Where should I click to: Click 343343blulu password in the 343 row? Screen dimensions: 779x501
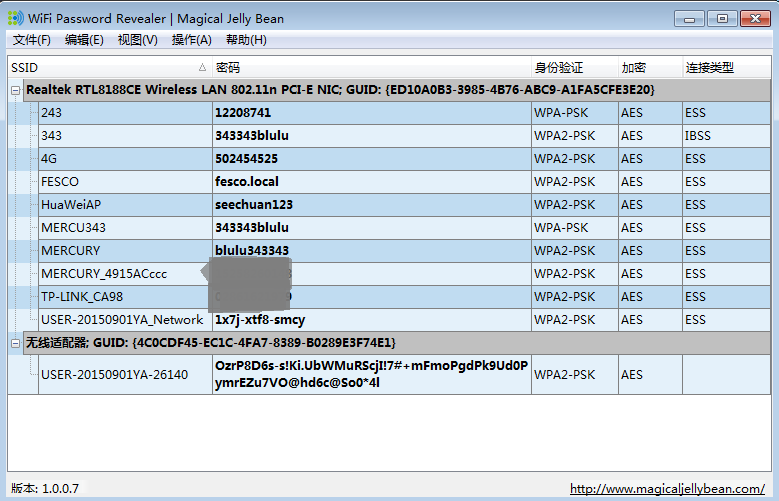(252, 136)
